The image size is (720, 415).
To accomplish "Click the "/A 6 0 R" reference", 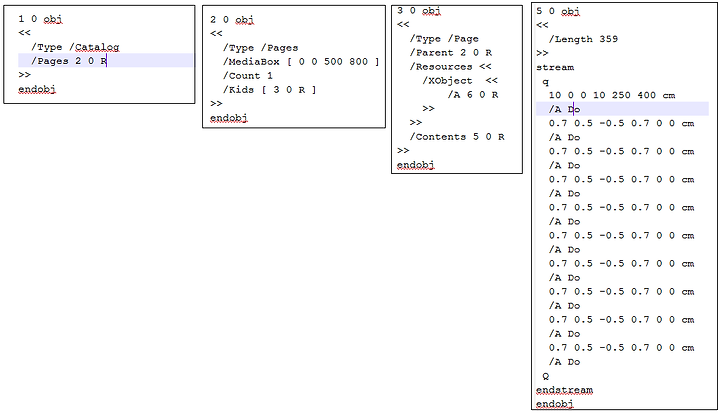I will click(x=473, y=95).
